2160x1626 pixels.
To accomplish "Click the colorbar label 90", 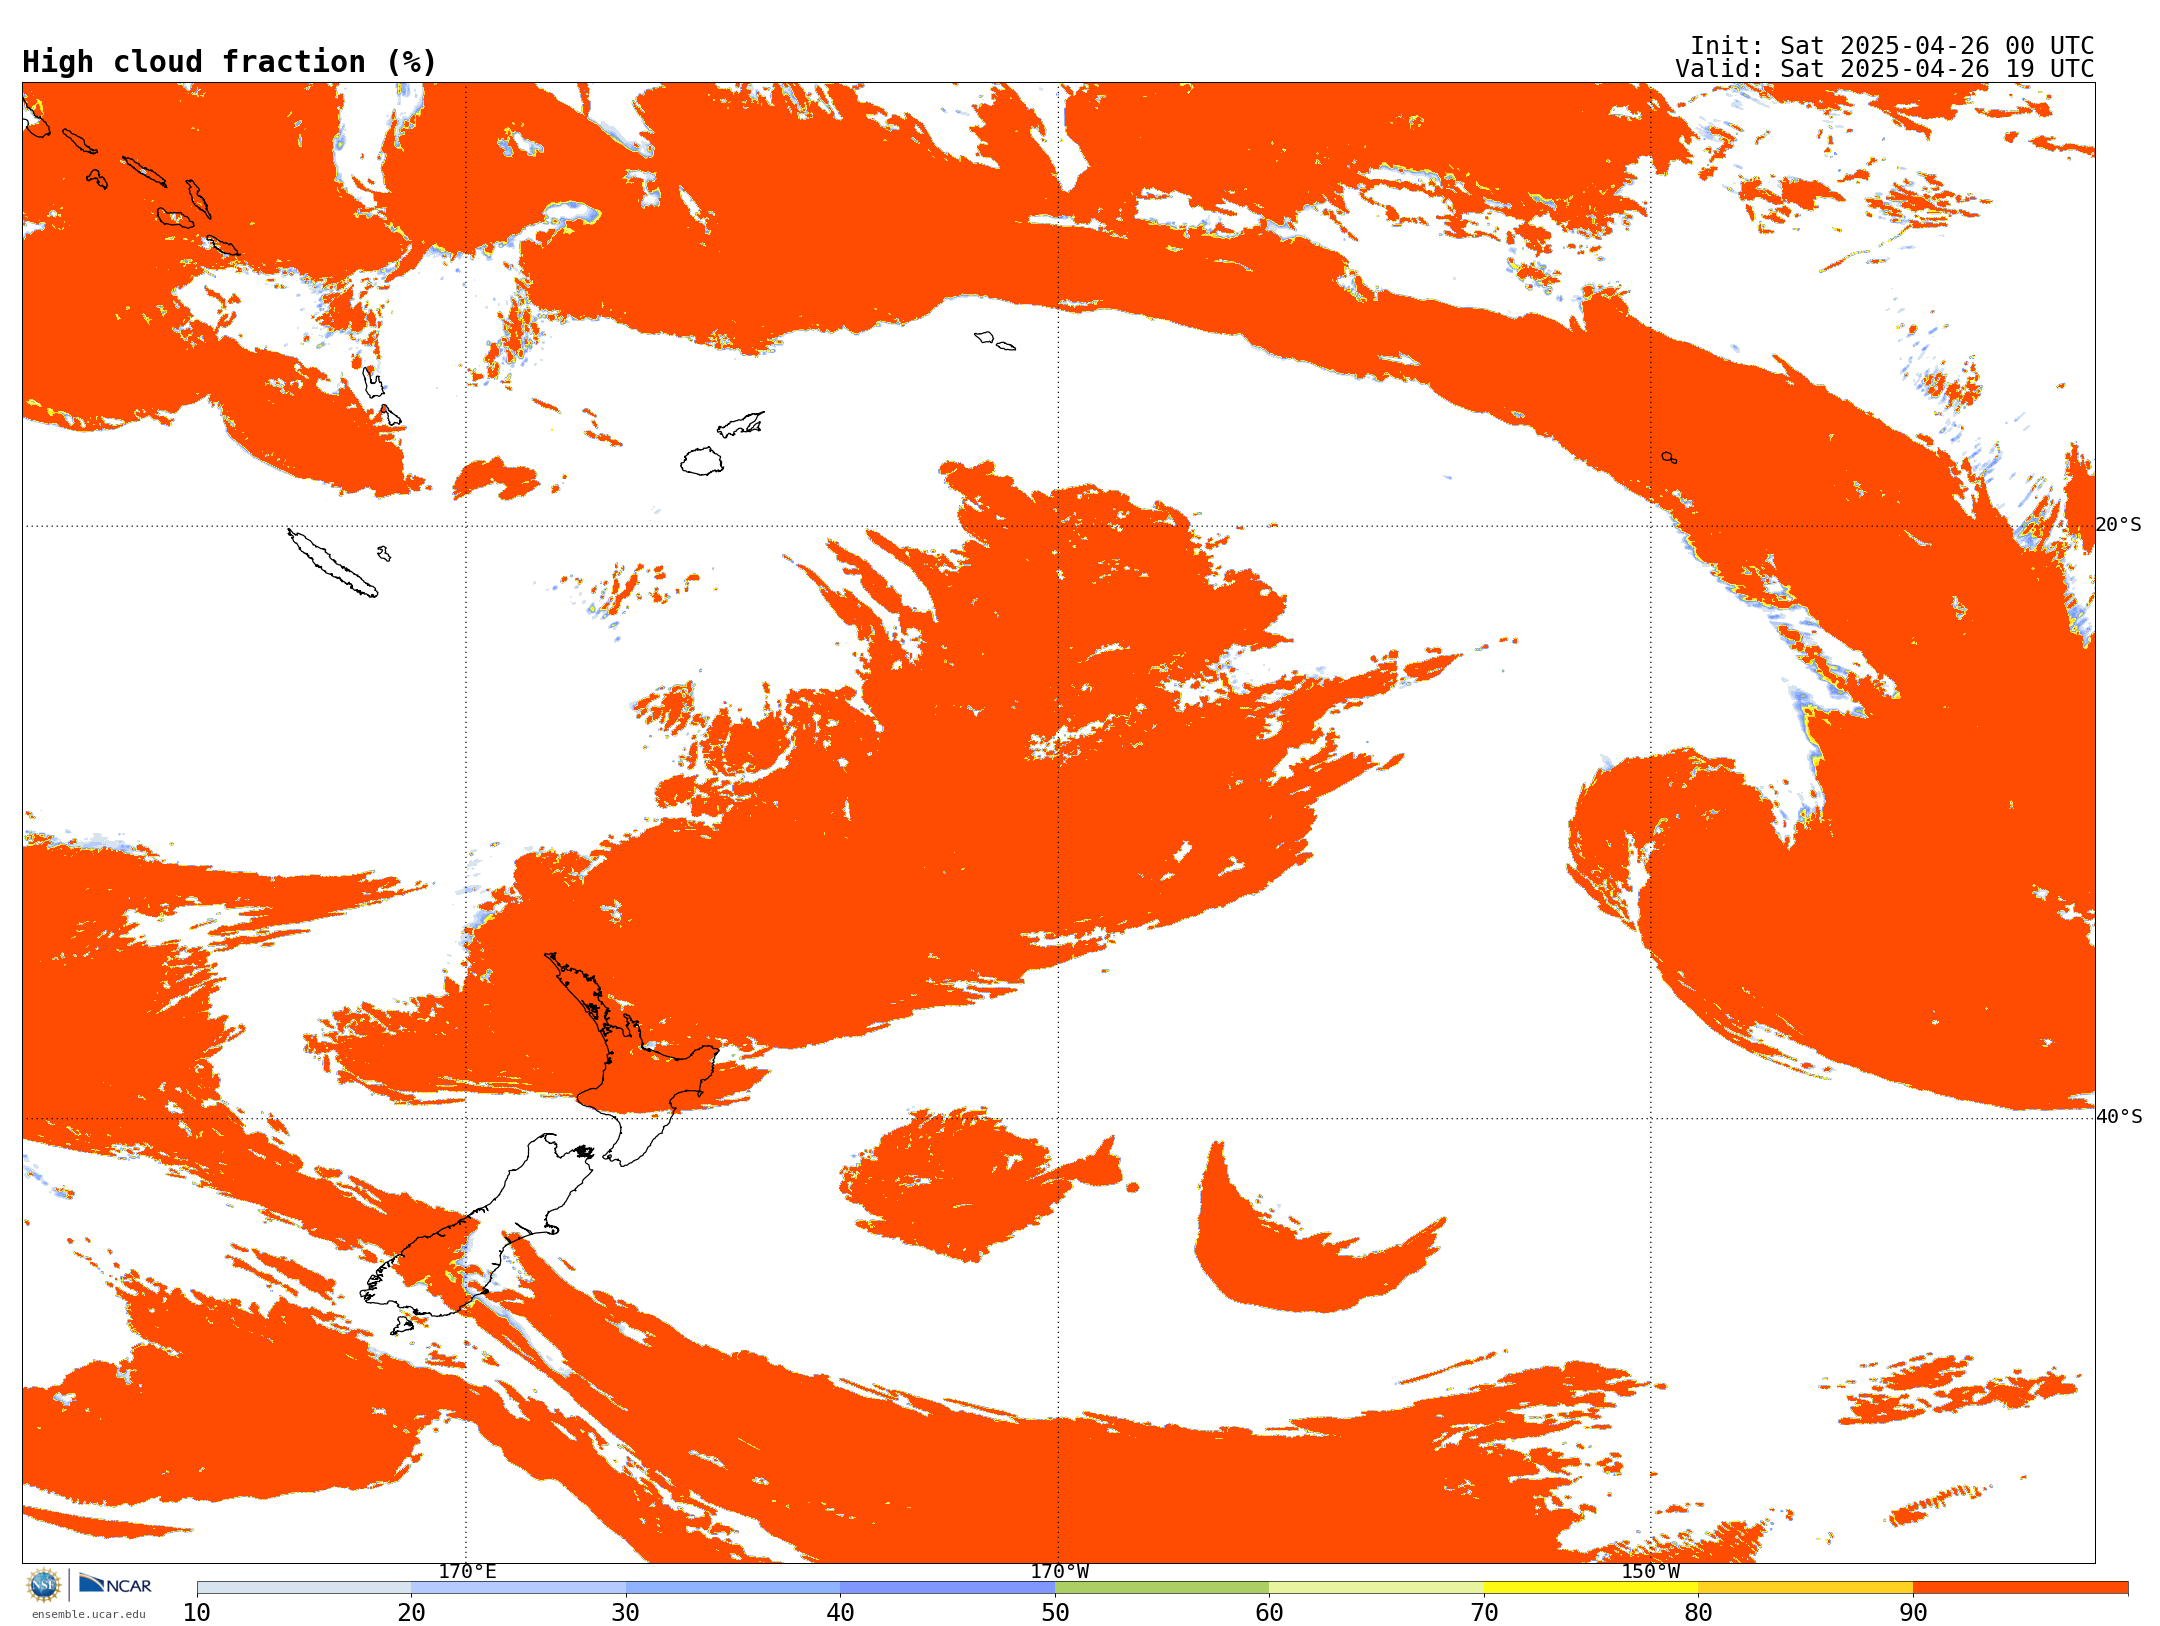I will pyautogui.click(x=1913, y=1613).
